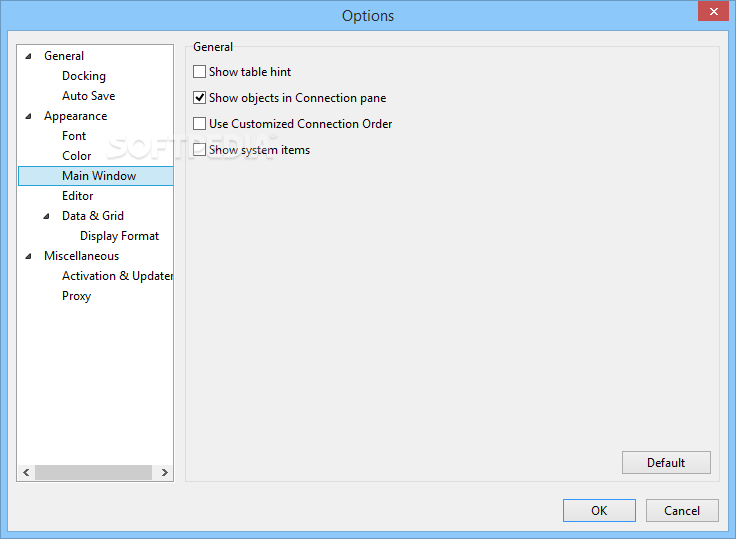Open the Docking settings page

pyautogui.click(x=84, y=76)
